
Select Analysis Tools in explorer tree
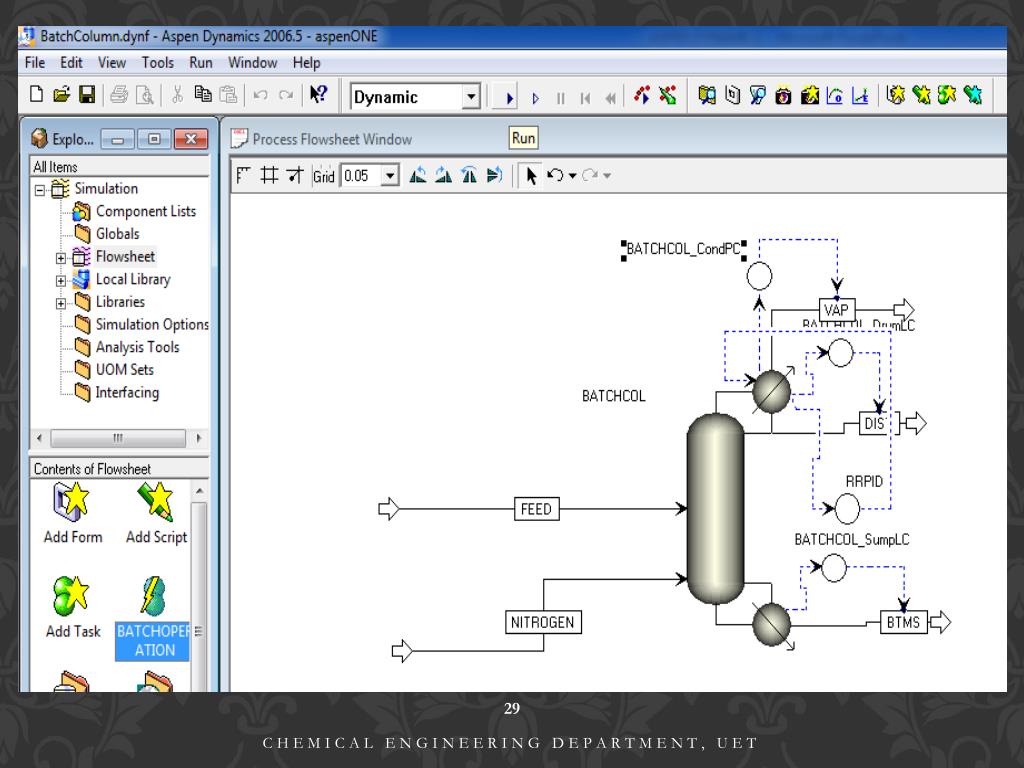click(137, 347)
